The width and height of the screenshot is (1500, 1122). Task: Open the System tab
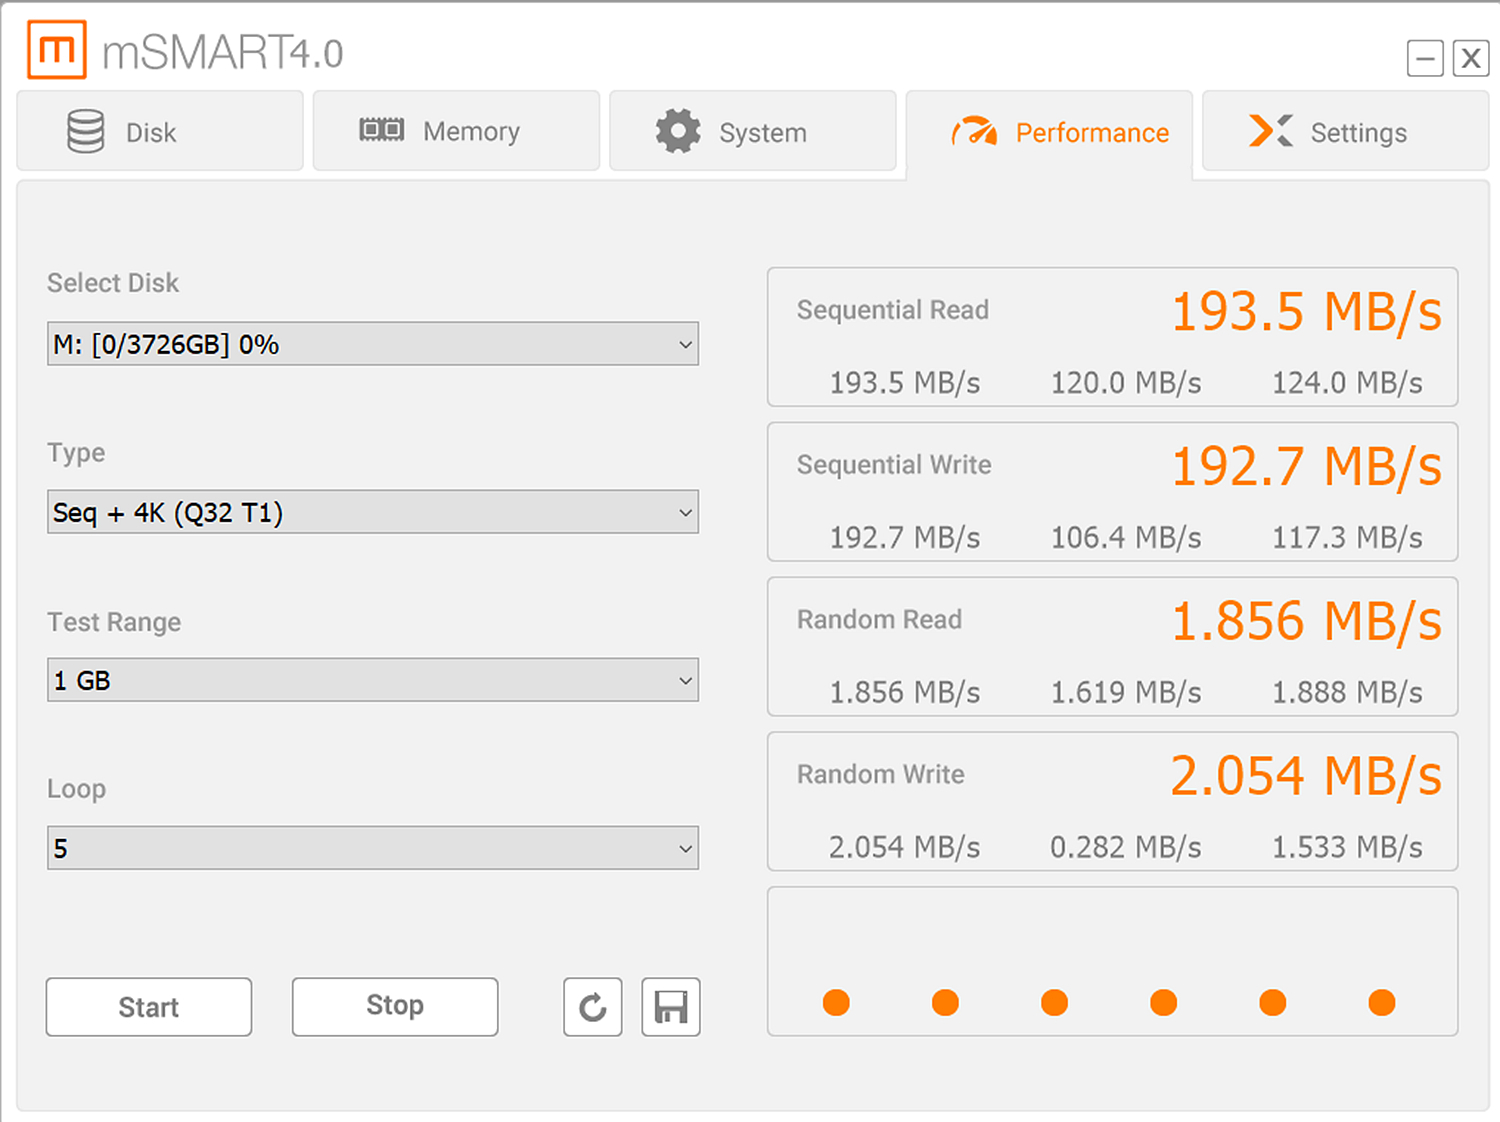coord(753,131)
